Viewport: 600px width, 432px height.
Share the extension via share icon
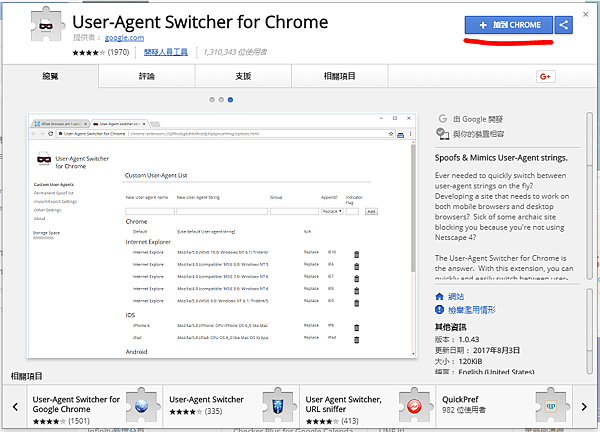563,25
